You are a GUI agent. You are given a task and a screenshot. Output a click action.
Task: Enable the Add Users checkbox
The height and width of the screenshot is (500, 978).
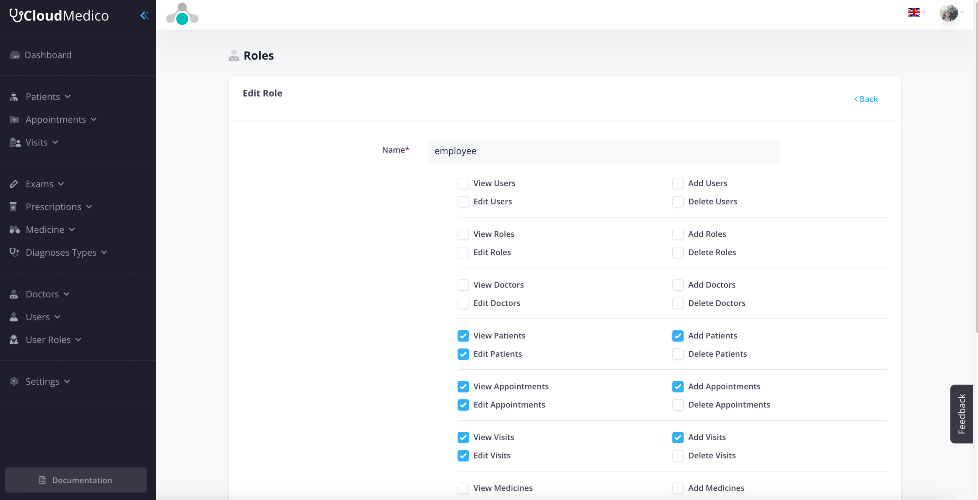(677, 183)
